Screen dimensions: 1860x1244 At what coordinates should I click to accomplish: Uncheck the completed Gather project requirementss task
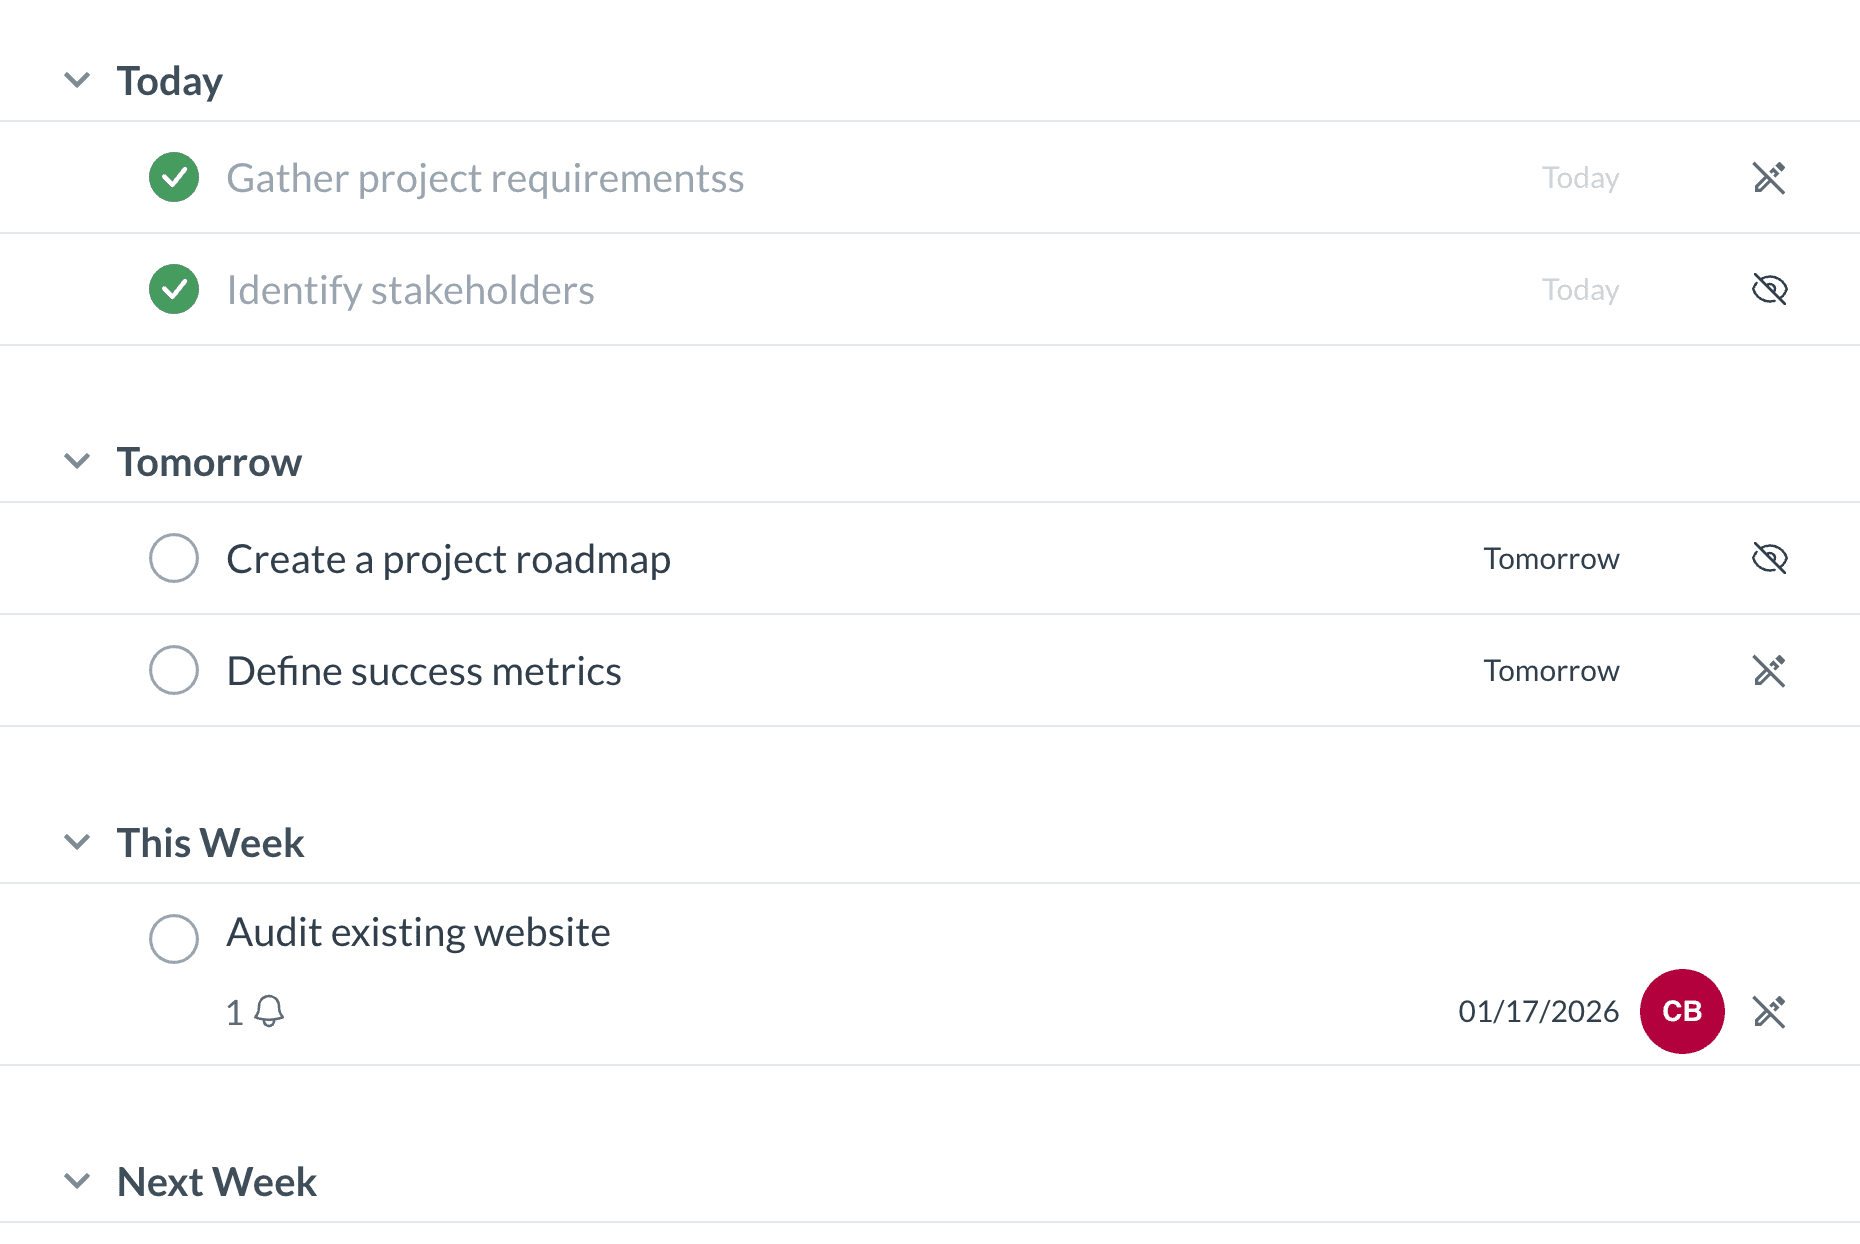[174, 178]
